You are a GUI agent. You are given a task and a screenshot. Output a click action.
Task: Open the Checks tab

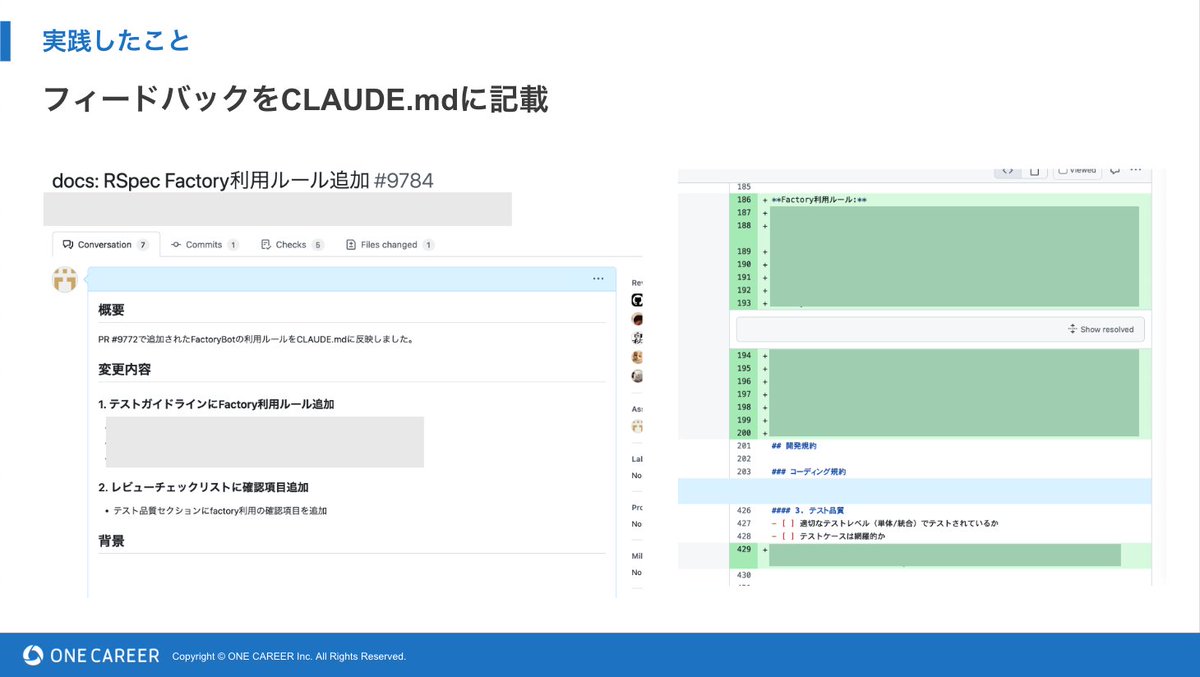pos(292,244)
